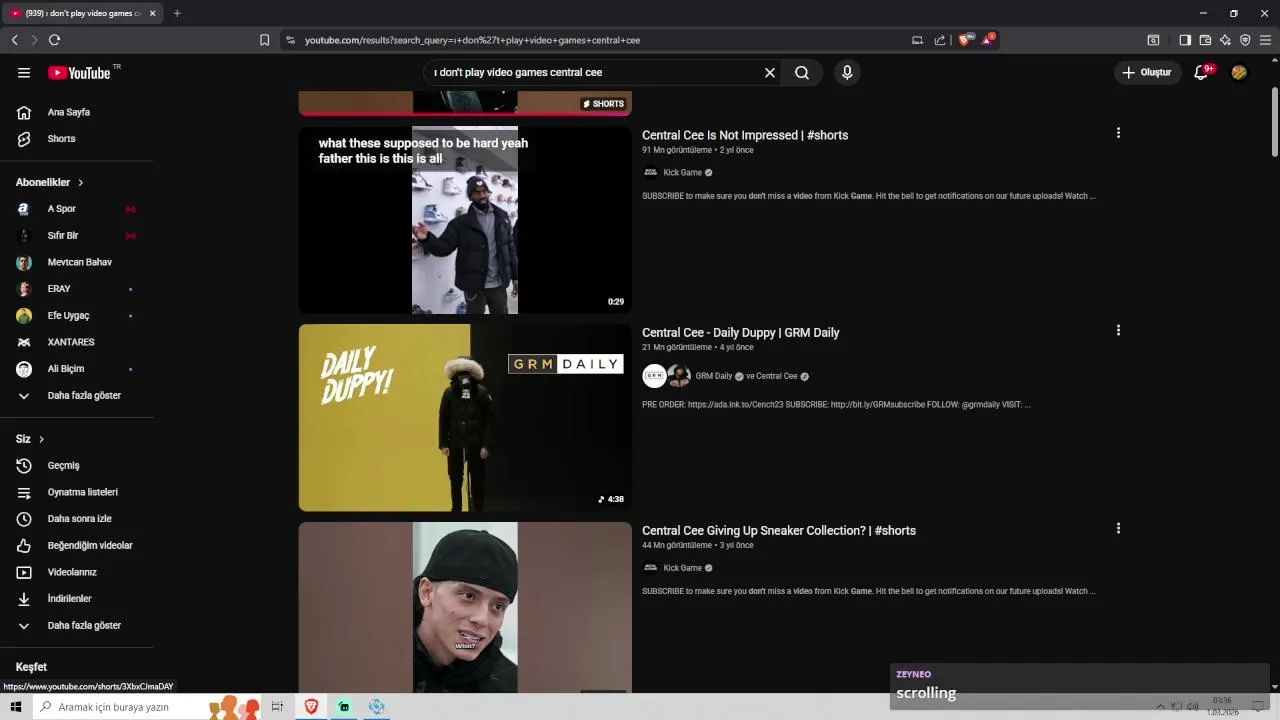Toggle the browser sidebar panel
The image size is (1280, 720).
pos(1185,40)
